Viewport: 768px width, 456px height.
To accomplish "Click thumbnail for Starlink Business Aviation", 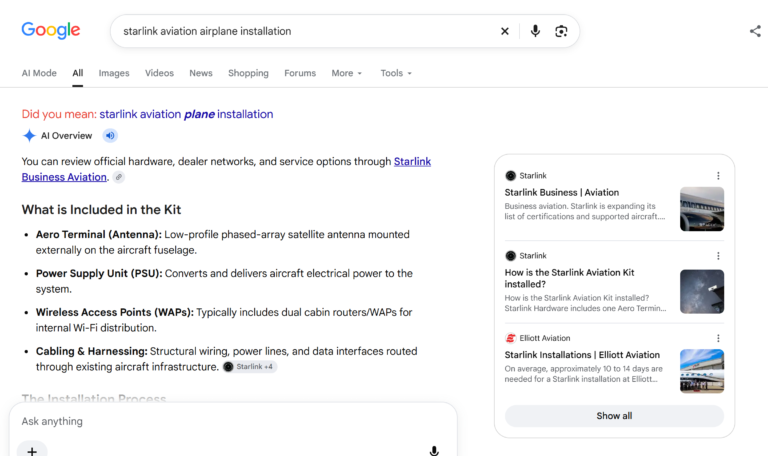I will coord(702,209).
